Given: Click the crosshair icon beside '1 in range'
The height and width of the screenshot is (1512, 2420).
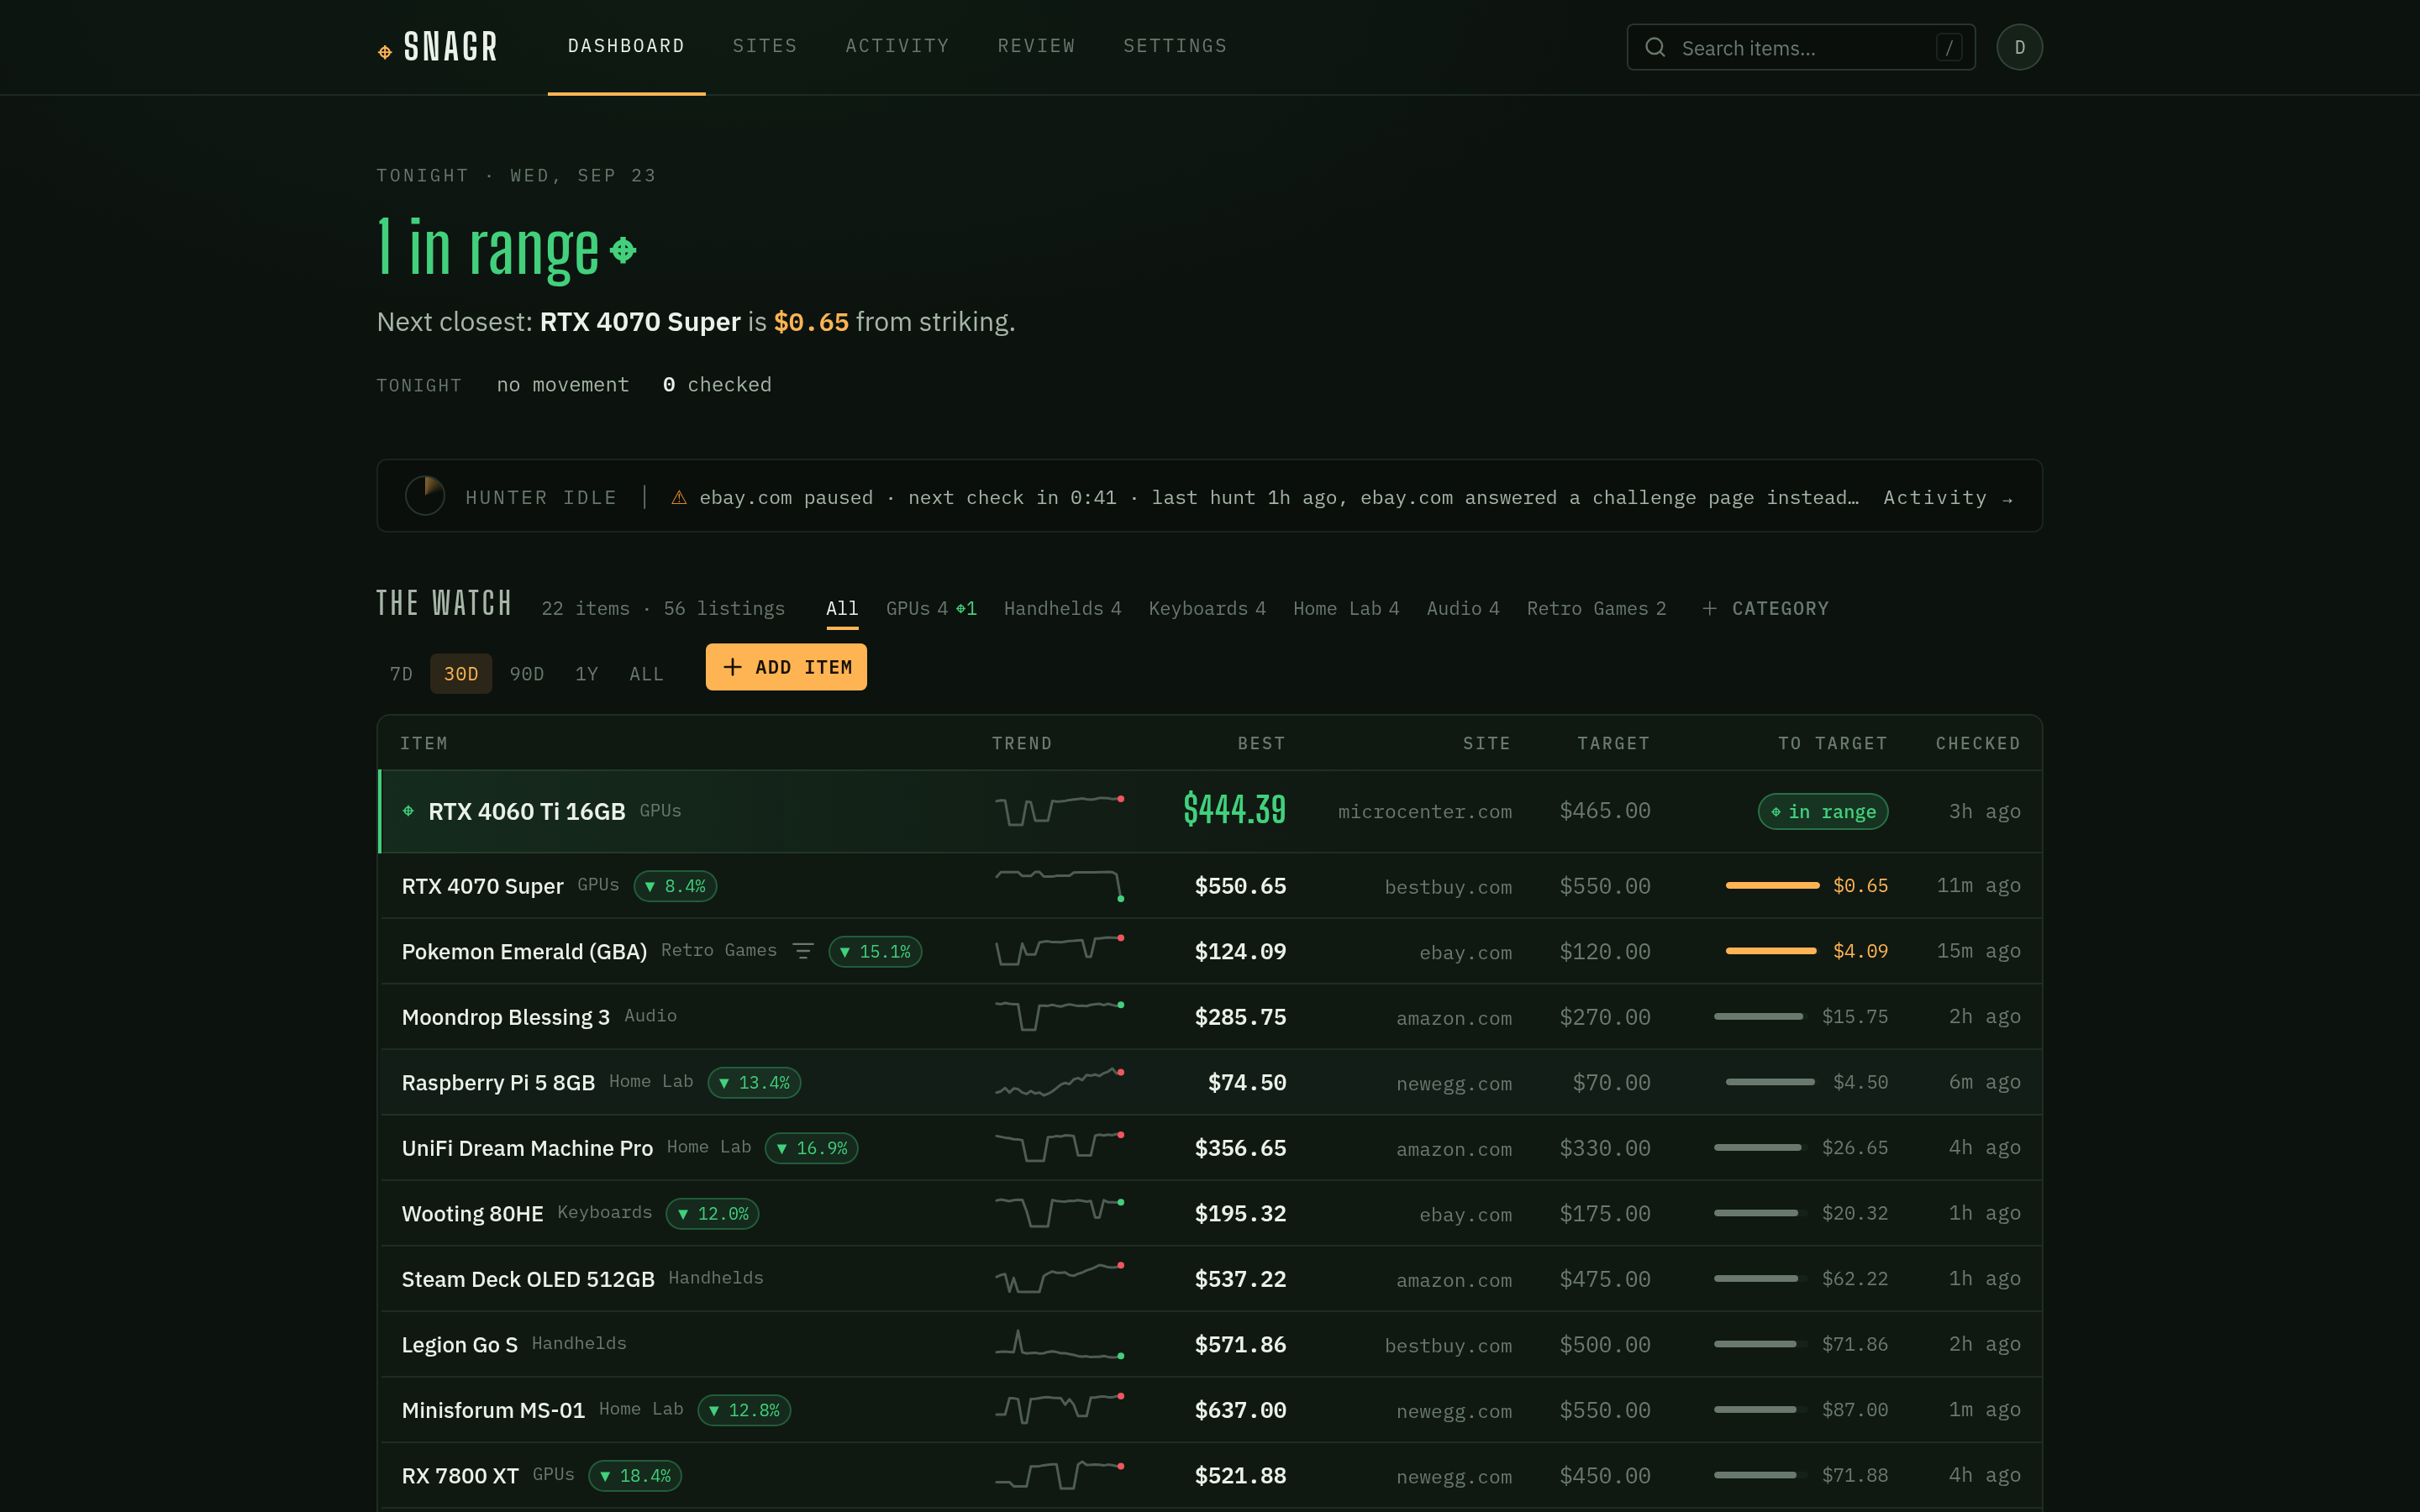Looking at the screenshot, I should (x=623, y=250).
